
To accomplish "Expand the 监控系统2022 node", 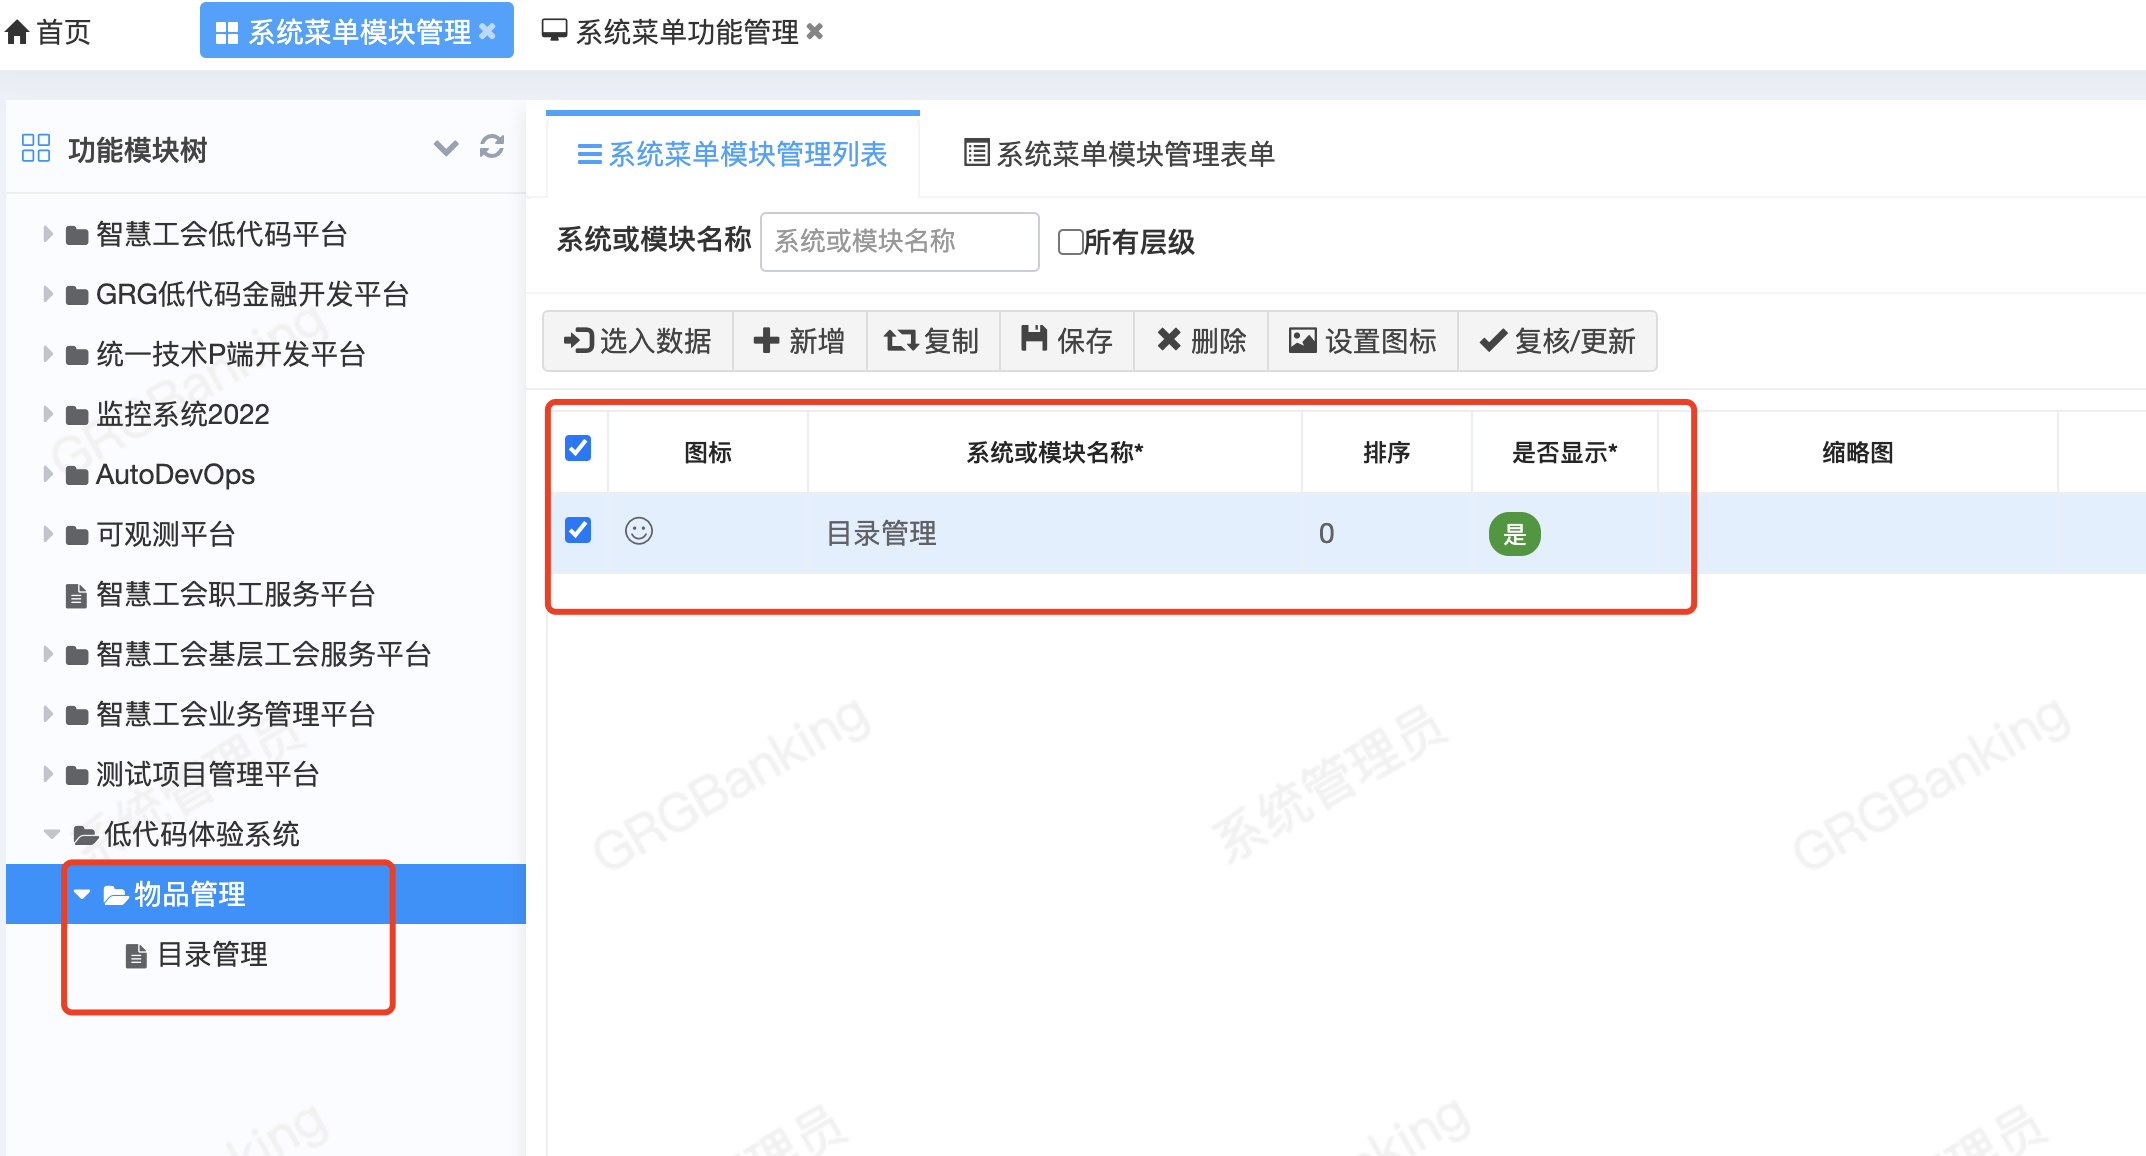I will [47, 414].
